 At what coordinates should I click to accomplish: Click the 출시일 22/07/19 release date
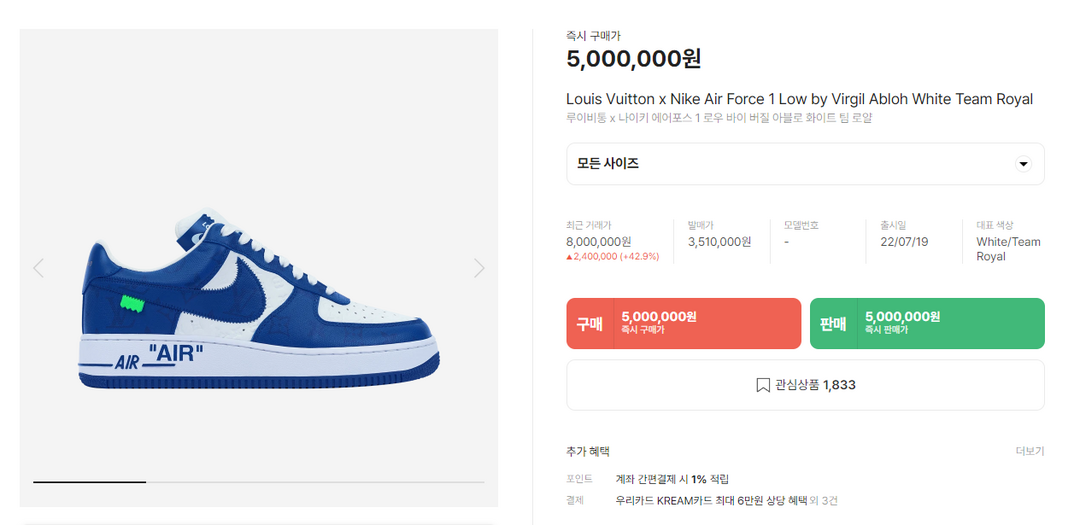coord(904,242)
